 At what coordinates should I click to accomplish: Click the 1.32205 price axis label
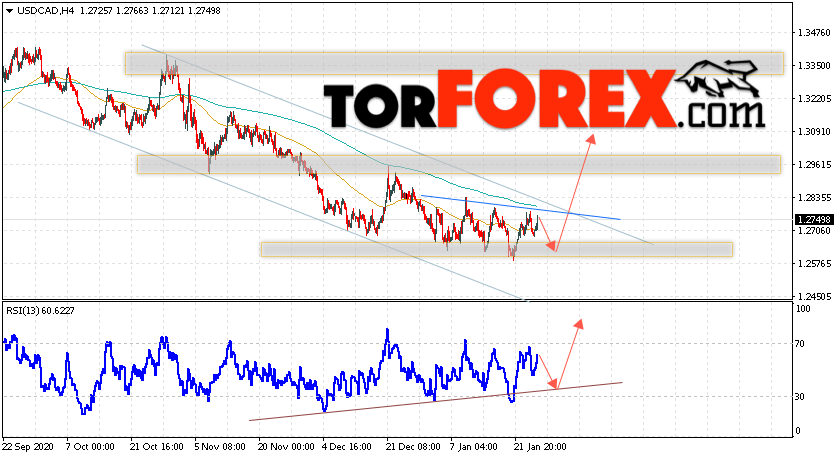814,99
